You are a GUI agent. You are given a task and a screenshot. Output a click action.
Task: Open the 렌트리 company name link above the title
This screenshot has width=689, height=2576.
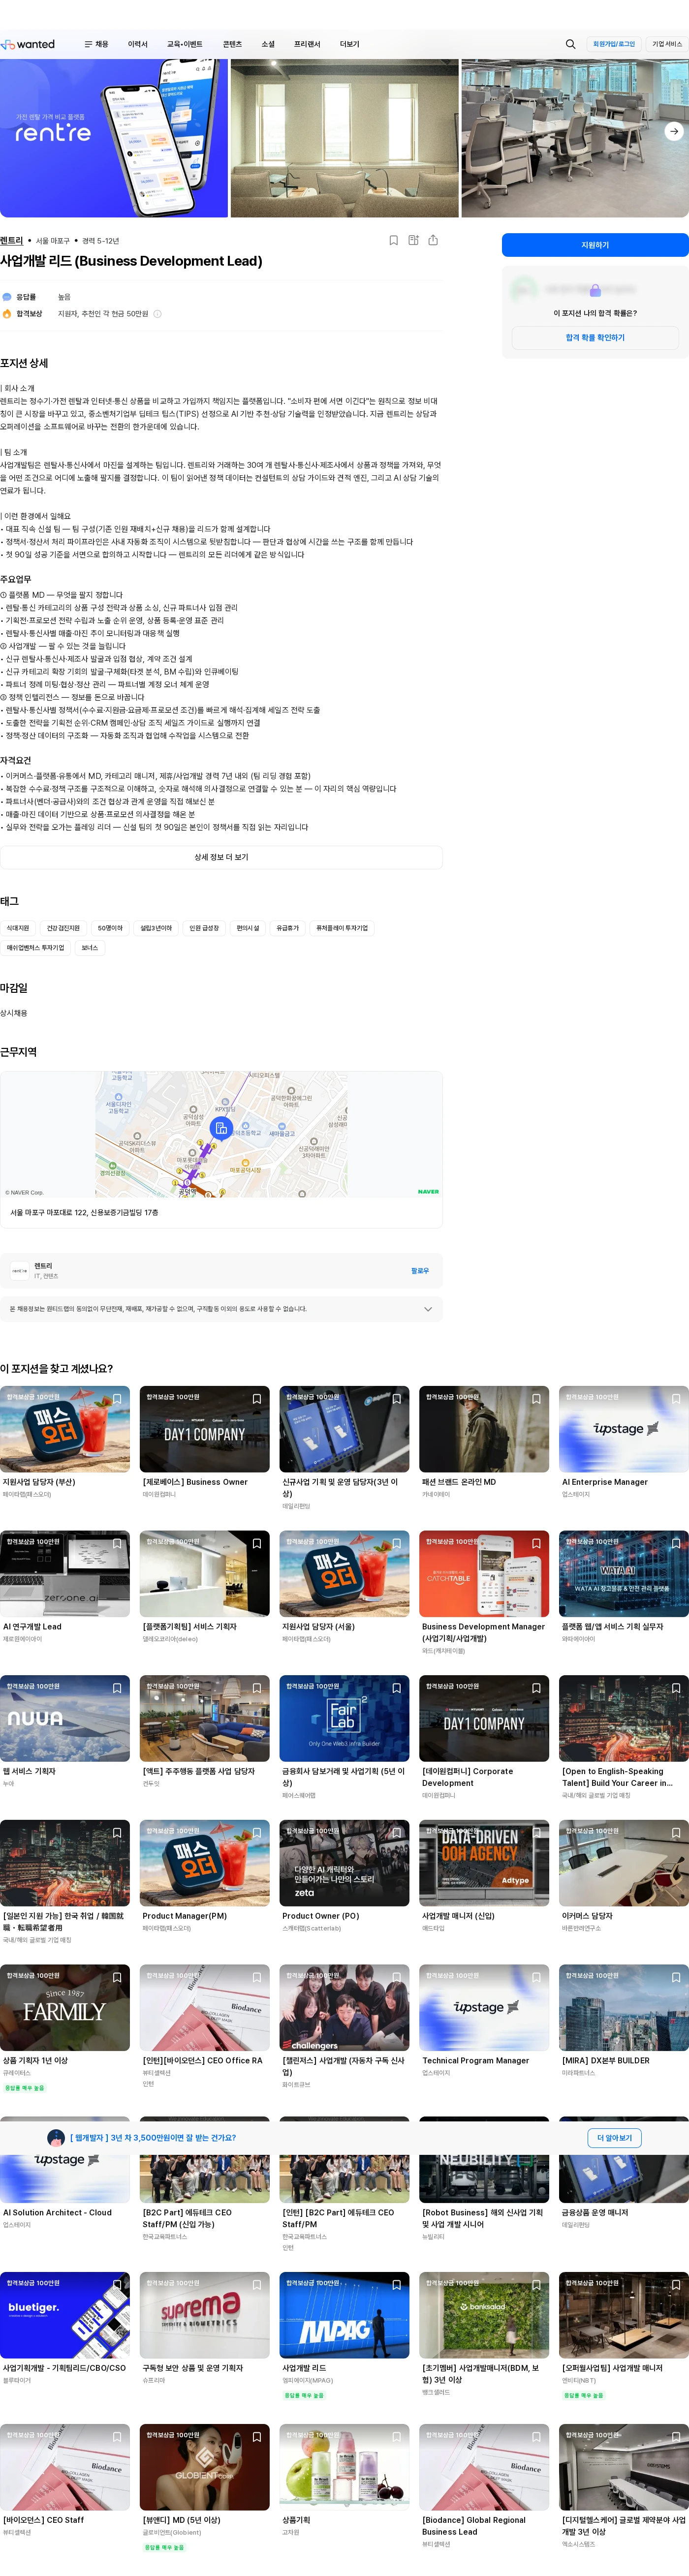click(x=11, y=241)
